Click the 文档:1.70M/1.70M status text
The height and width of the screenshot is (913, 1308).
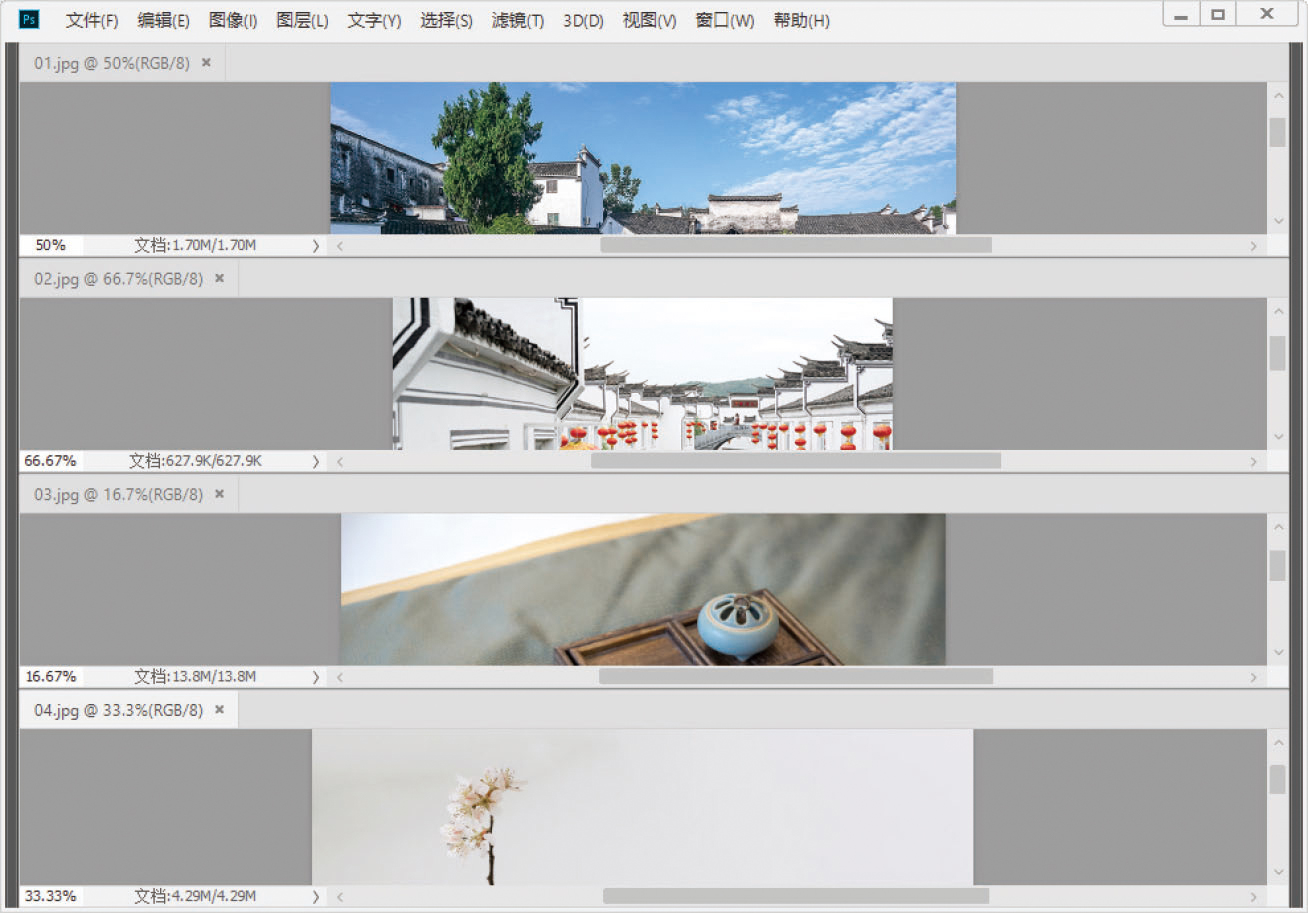[x=195, y=245]
